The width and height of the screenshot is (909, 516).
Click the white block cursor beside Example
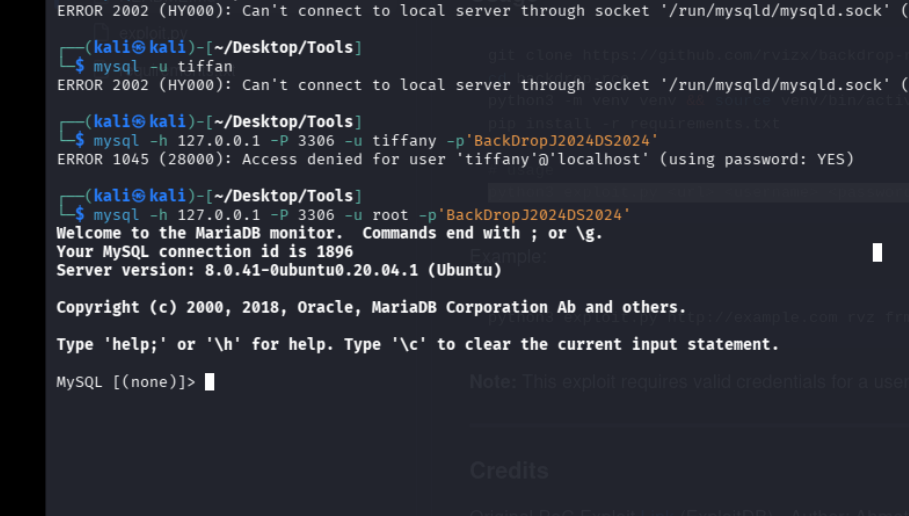click(877, 252)
